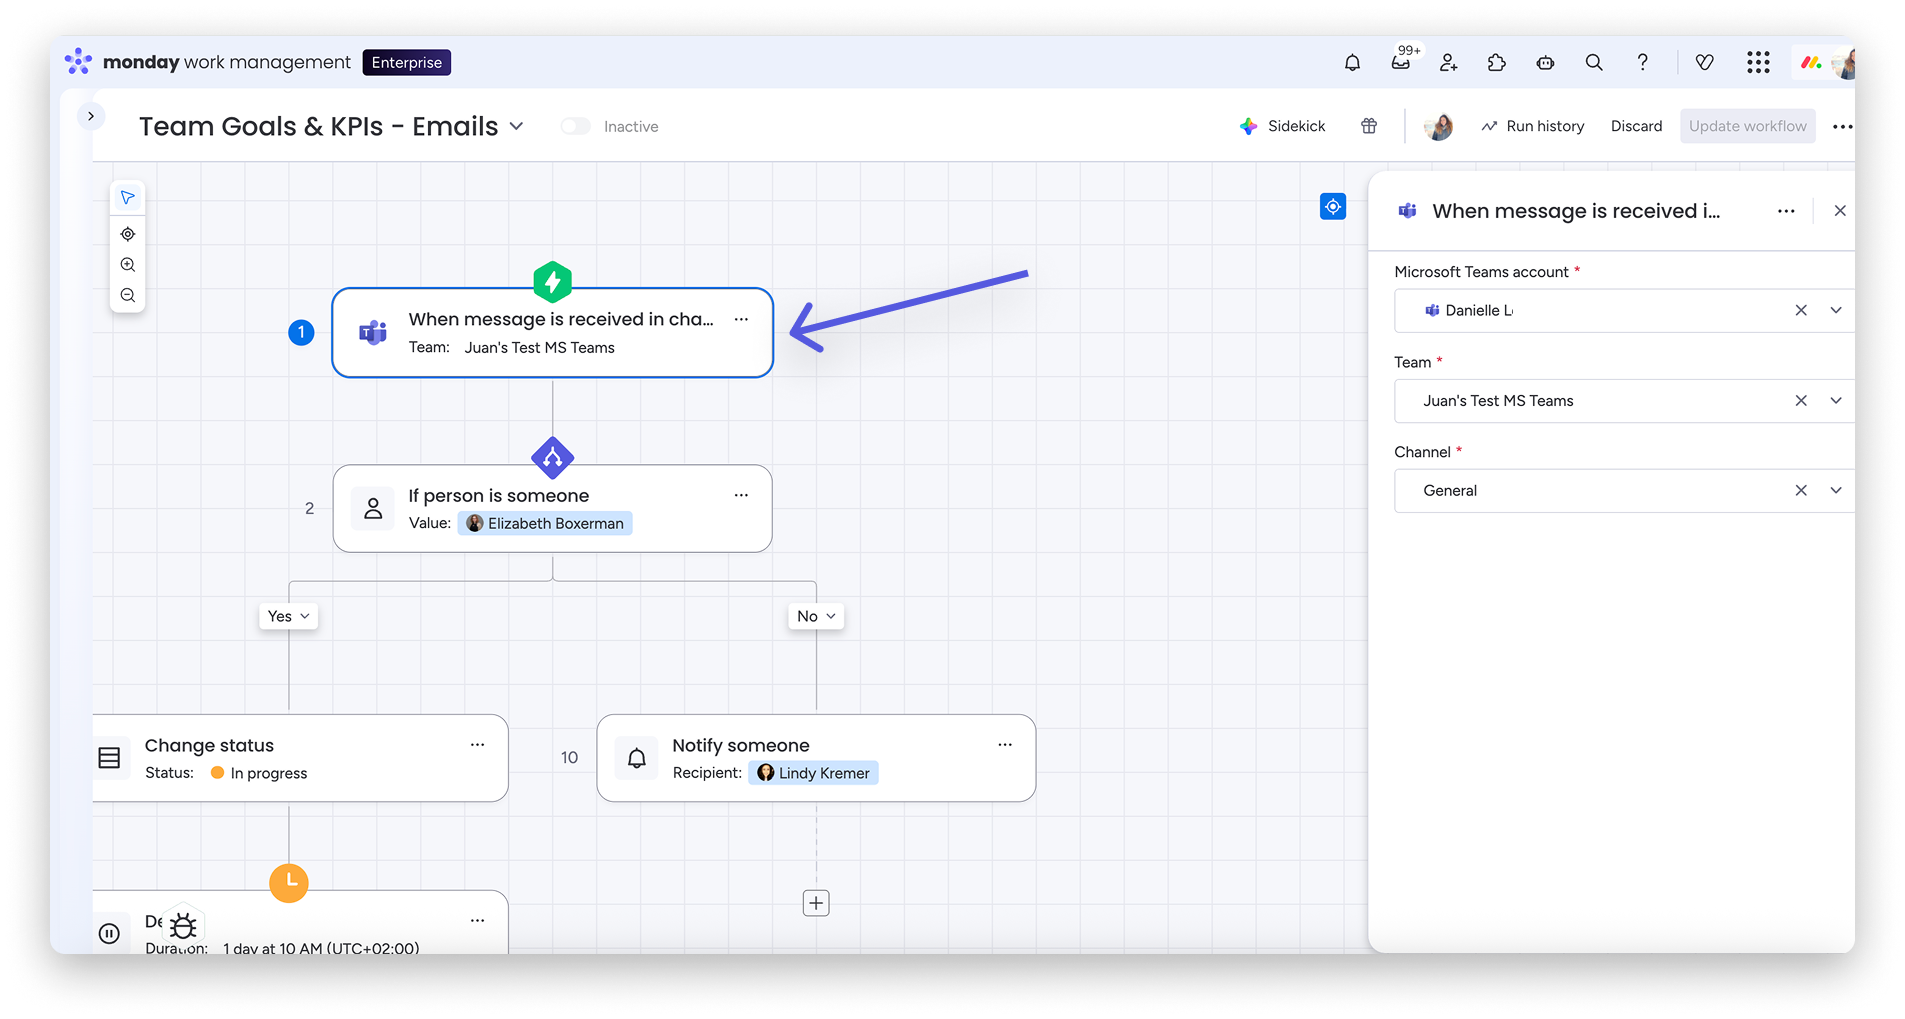Toggle the Inactive workflow switch

575,126
